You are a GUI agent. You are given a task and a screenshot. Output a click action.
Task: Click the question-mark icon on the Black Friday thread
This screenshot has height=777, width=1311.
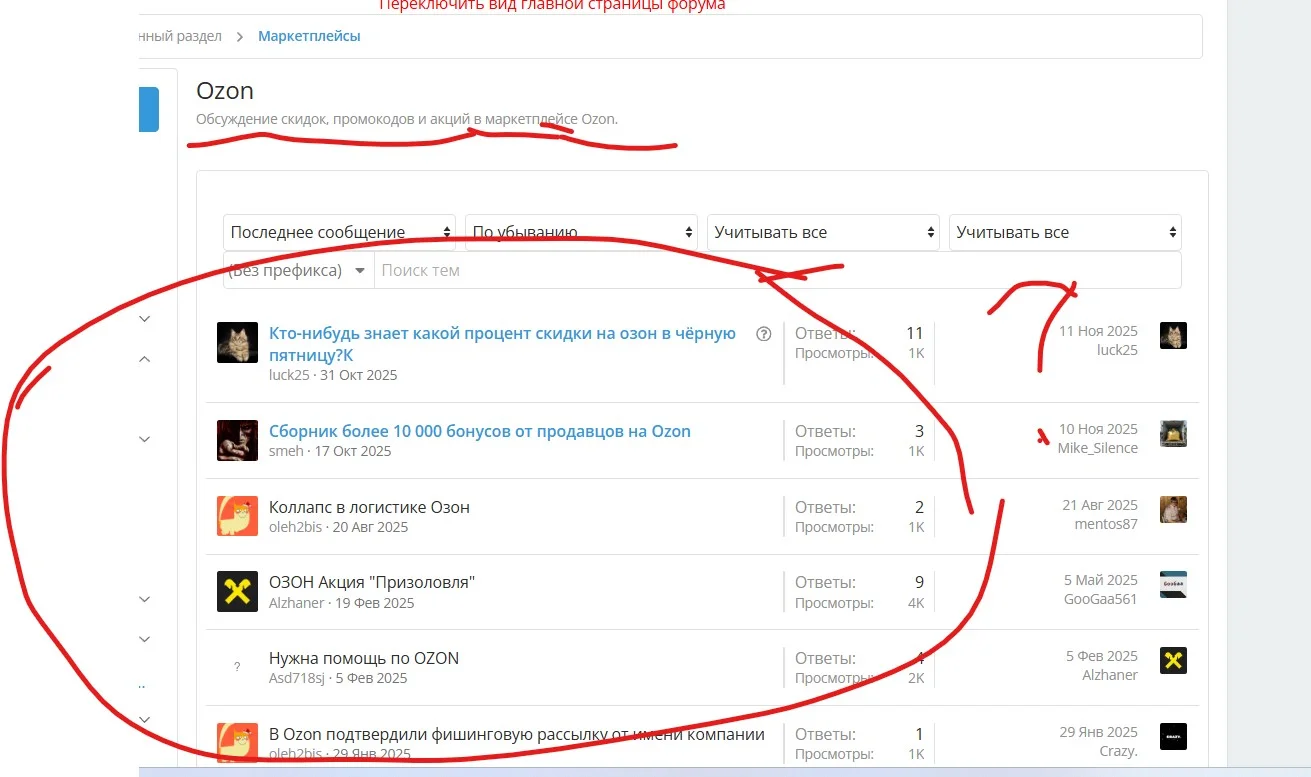764,334
